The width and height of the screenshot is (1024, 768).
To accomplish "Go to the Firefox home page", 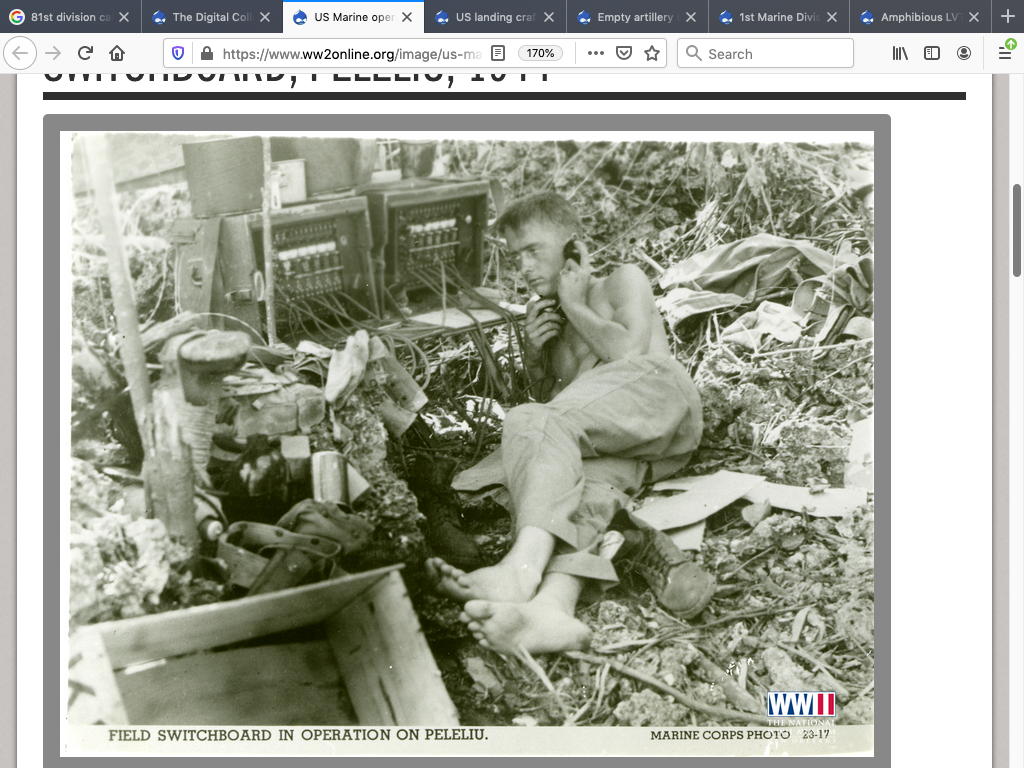I will click(117, 54).
